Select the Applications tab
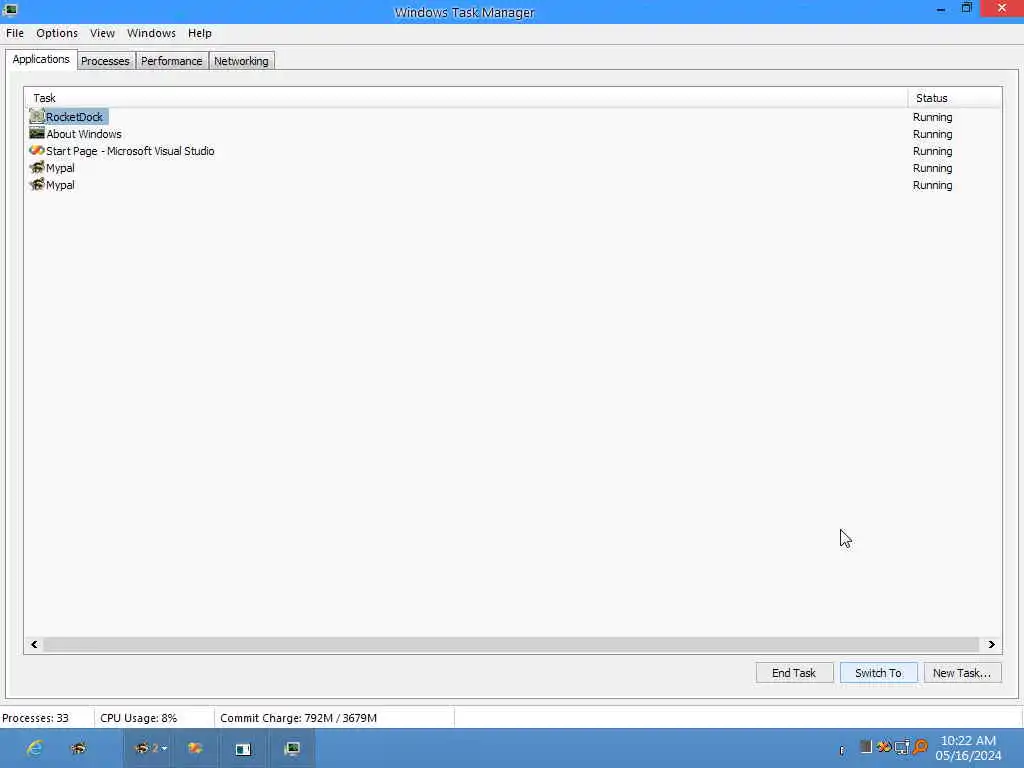 [x=41, y=59]
